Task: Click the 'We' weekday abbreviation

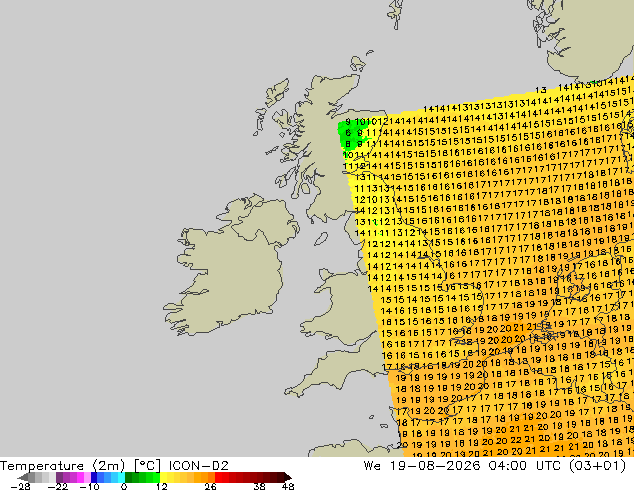Action: [372, 466]
